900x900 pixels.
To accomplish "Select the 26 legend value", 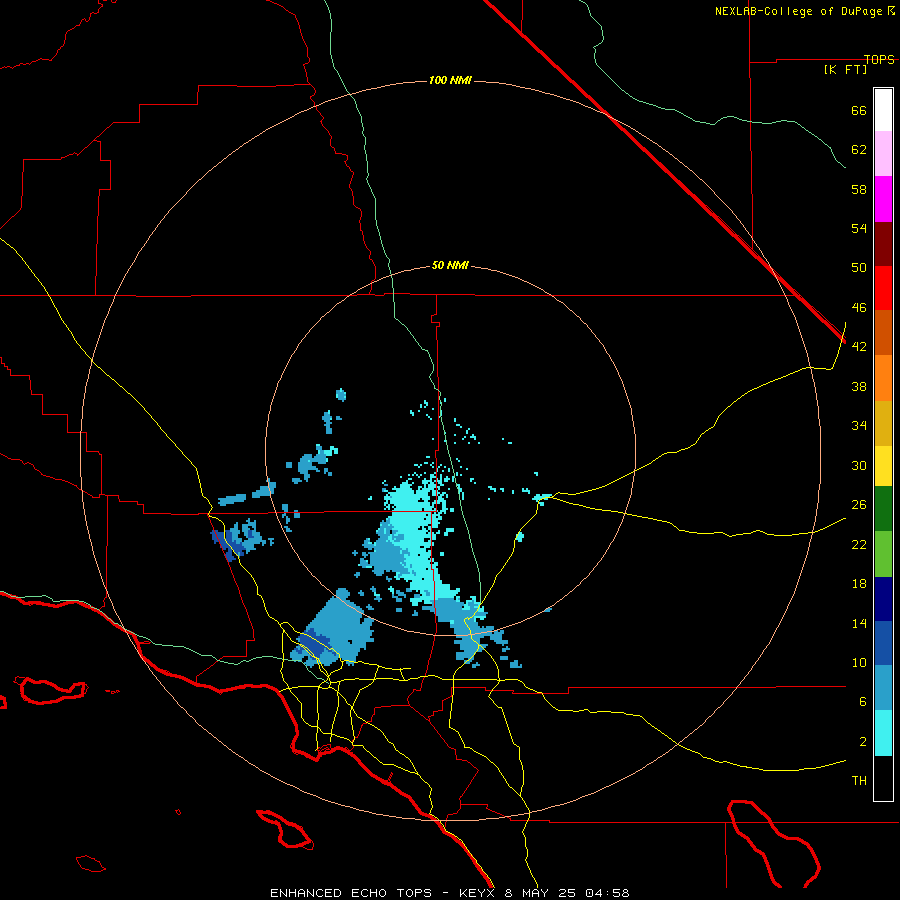I will pos(859,505).
